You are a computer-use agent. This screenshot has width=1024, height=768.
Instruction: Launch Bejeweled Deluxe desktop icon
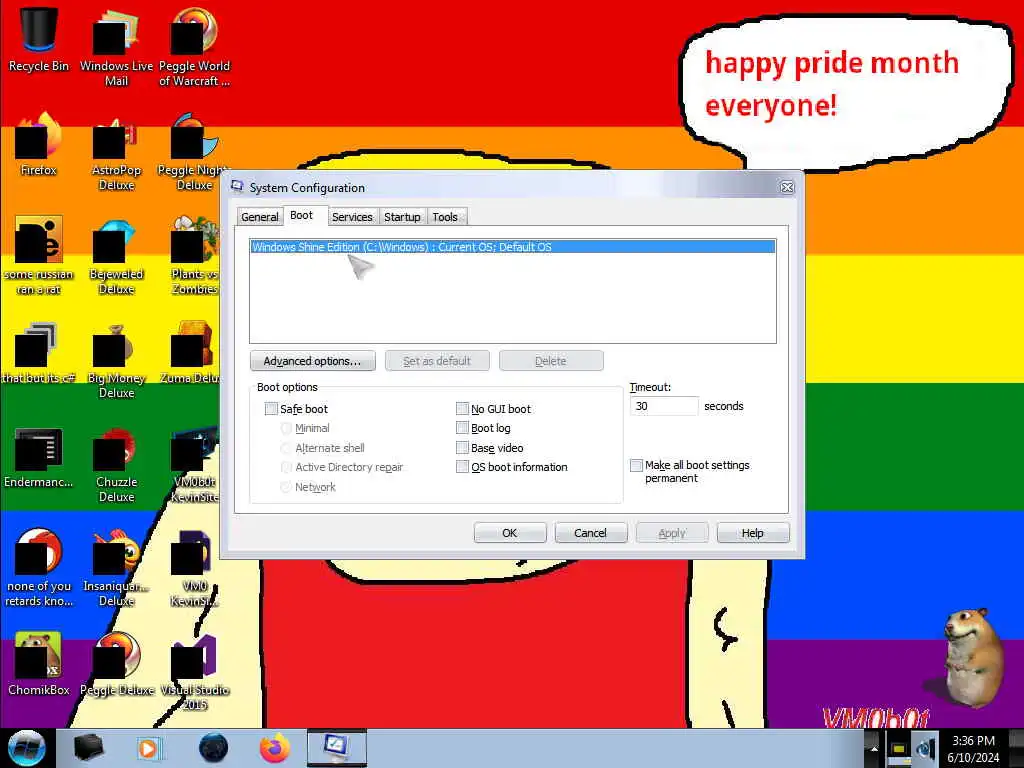coord(116,255)
